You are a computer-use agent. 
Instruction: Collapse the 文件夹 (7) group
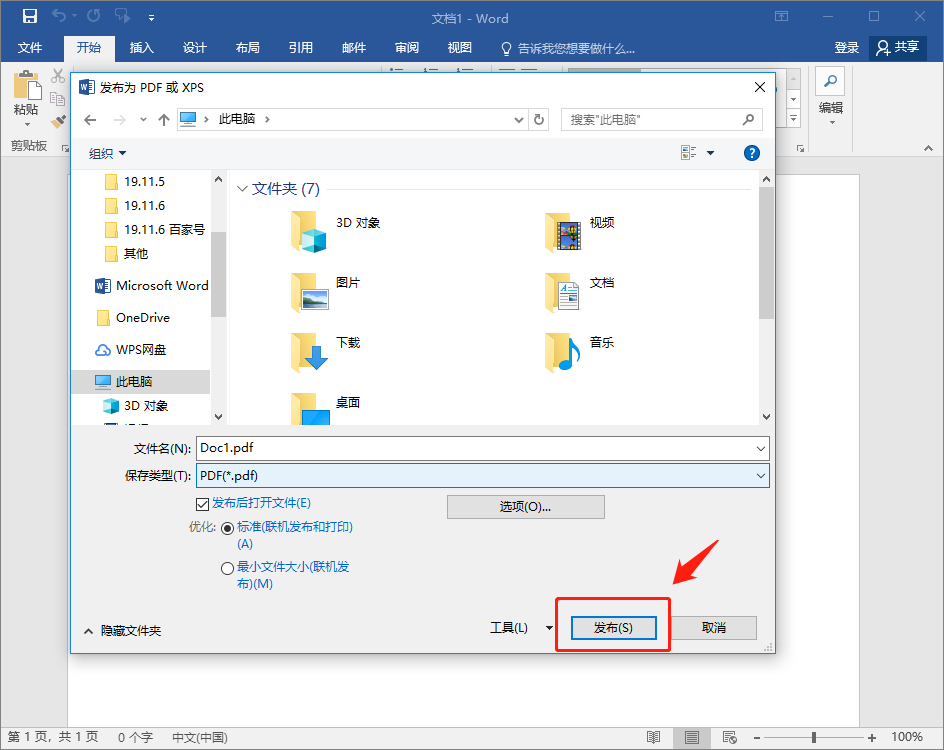point(242,189)
